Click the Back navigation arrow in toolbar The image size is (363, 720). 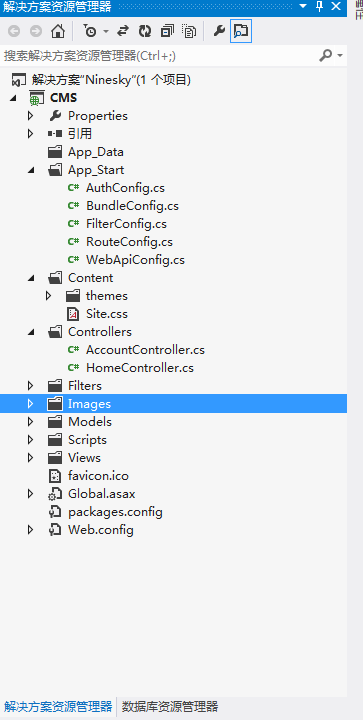[x=14, y=31]
